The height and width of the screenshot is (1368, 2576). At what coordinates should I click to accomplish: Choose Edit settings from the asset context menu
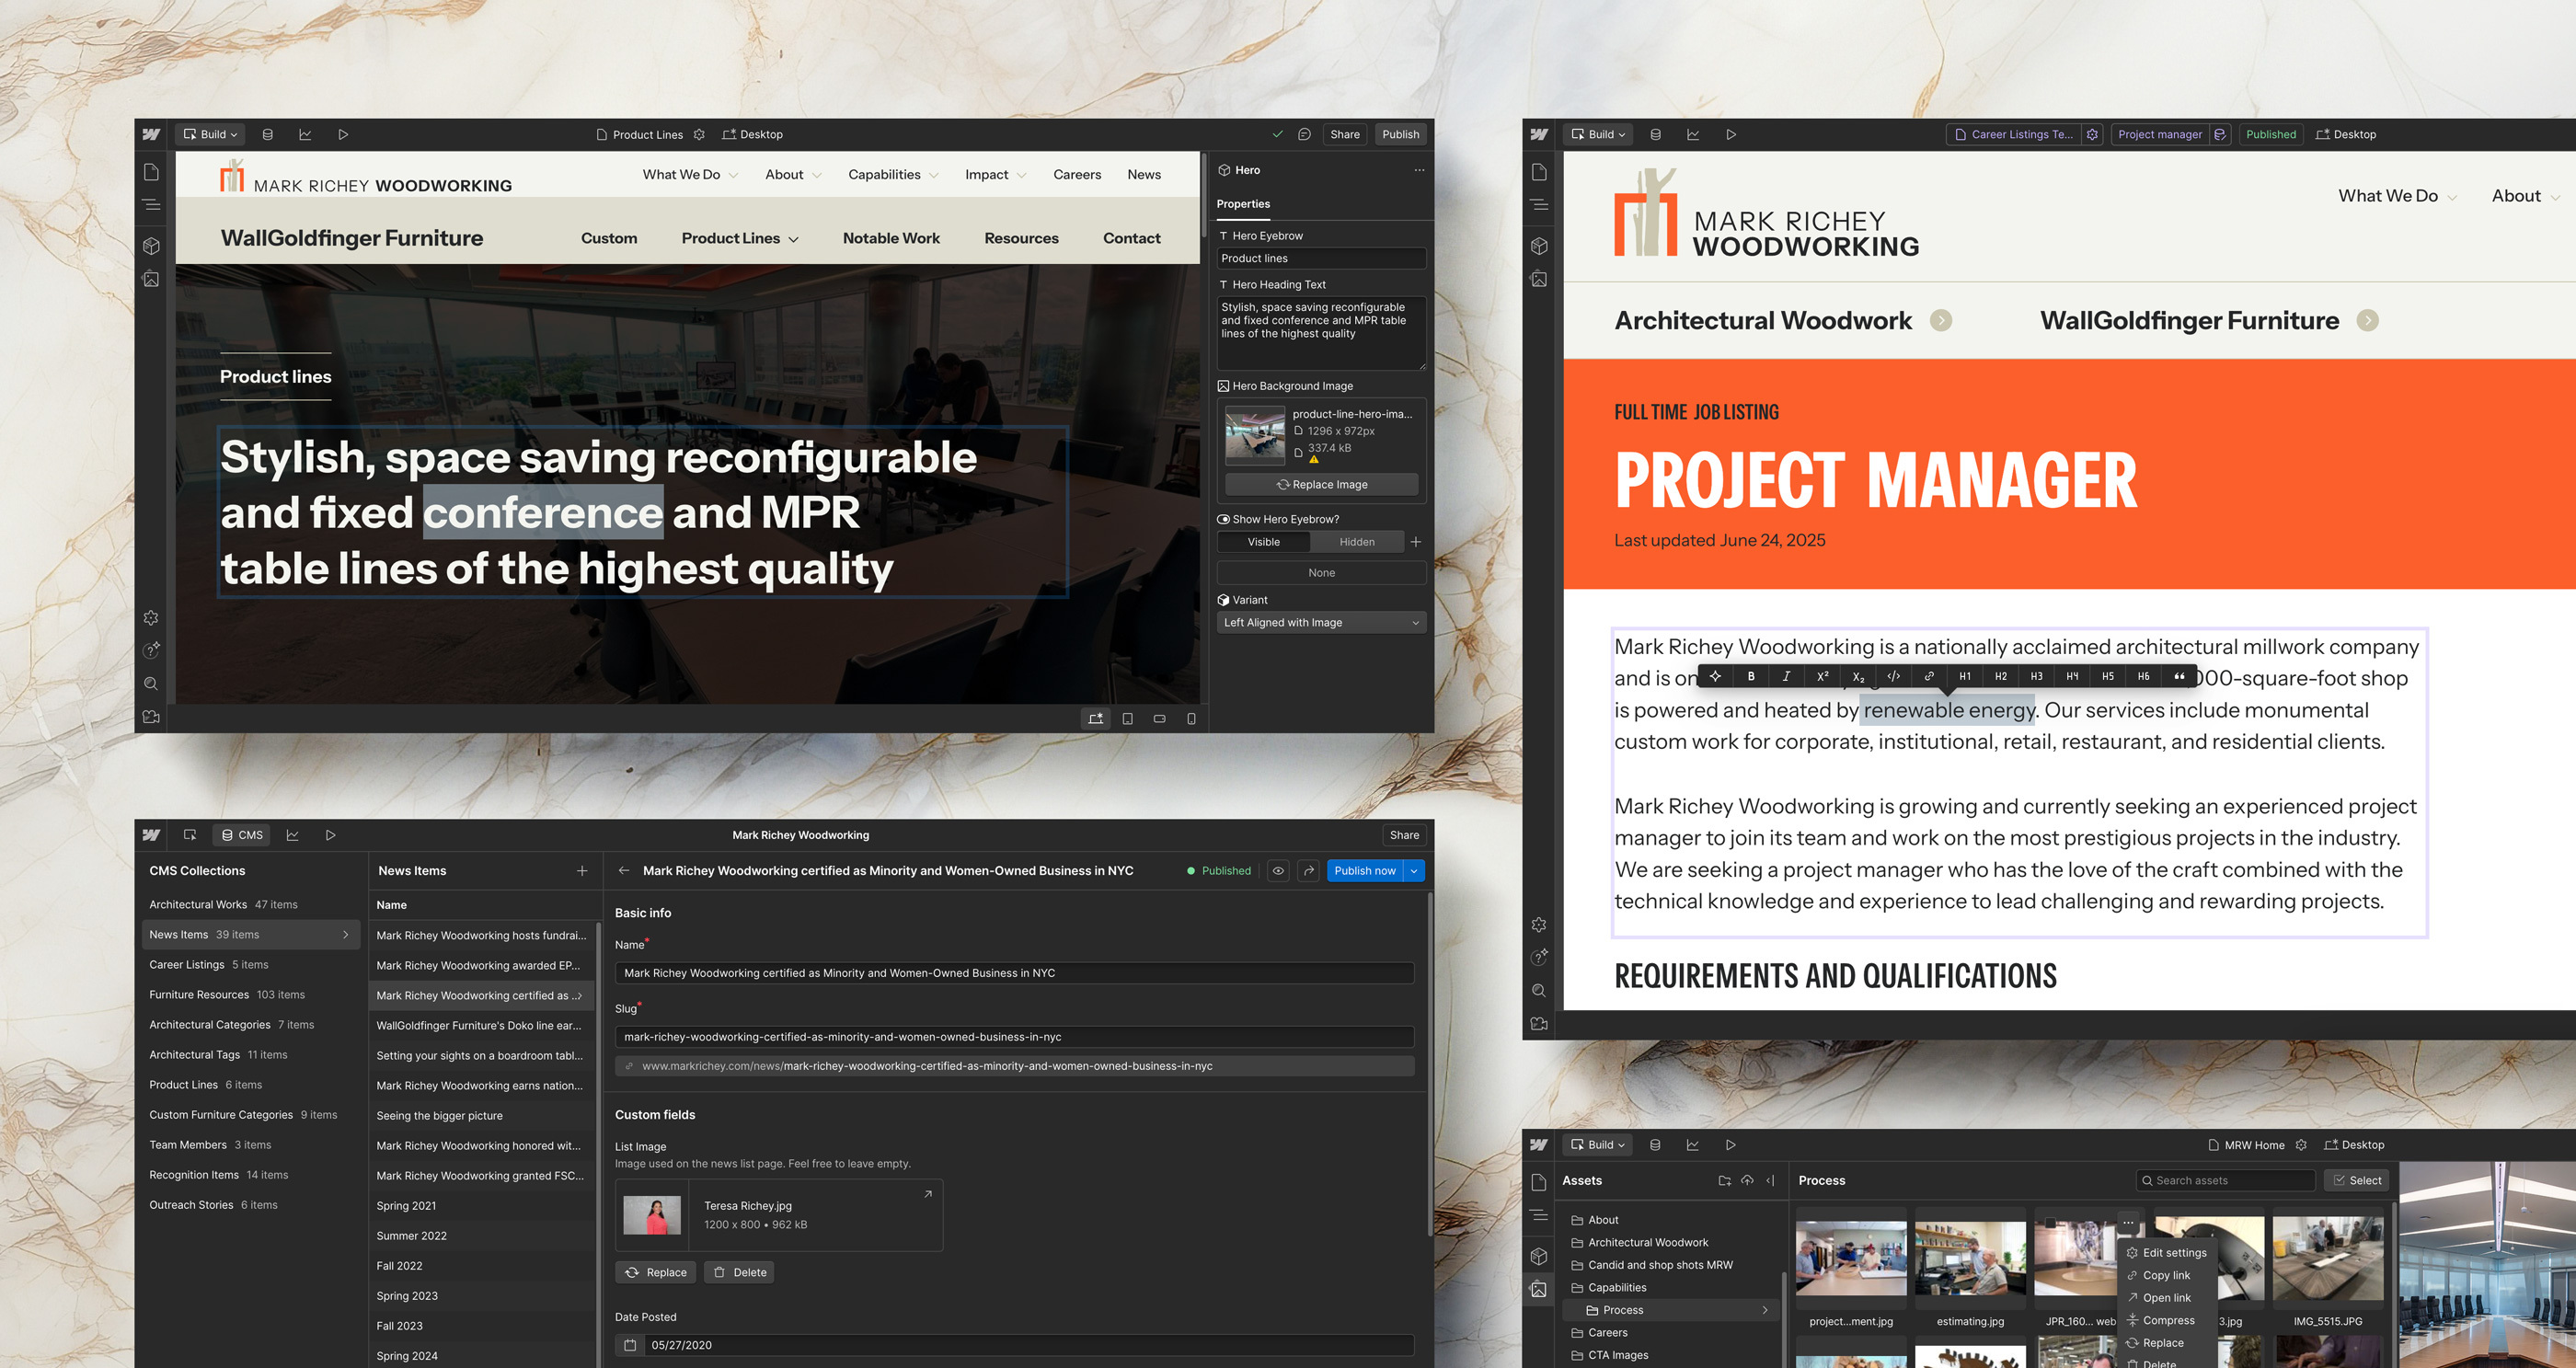point(2166,1253)
